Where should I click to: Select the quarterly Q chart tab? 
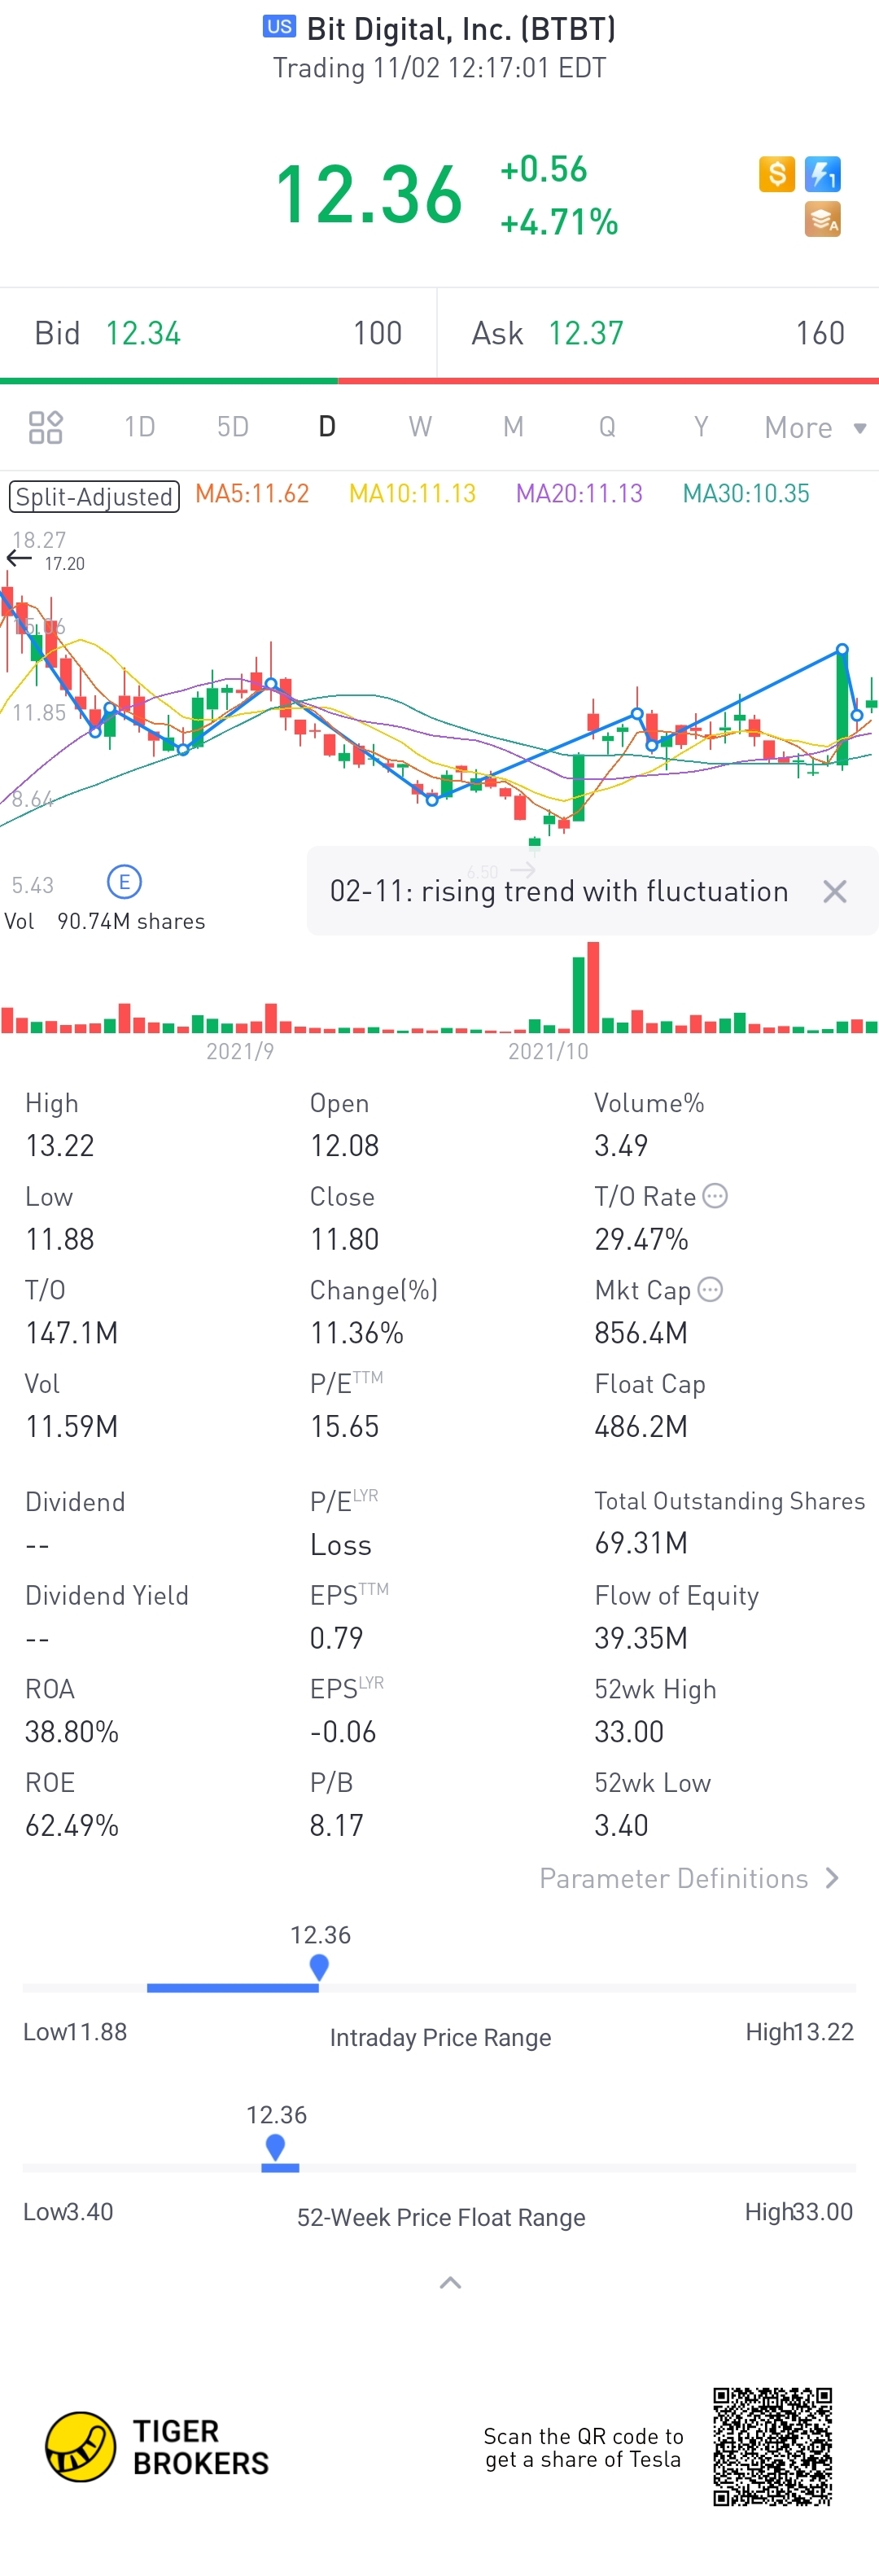click(607, 427)
